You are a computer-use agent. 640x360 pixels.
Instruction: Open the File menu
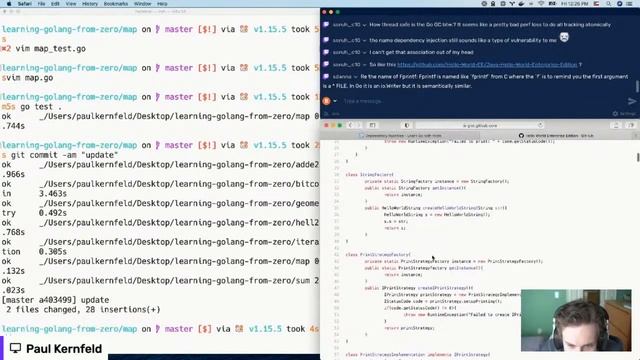point(41,4)
